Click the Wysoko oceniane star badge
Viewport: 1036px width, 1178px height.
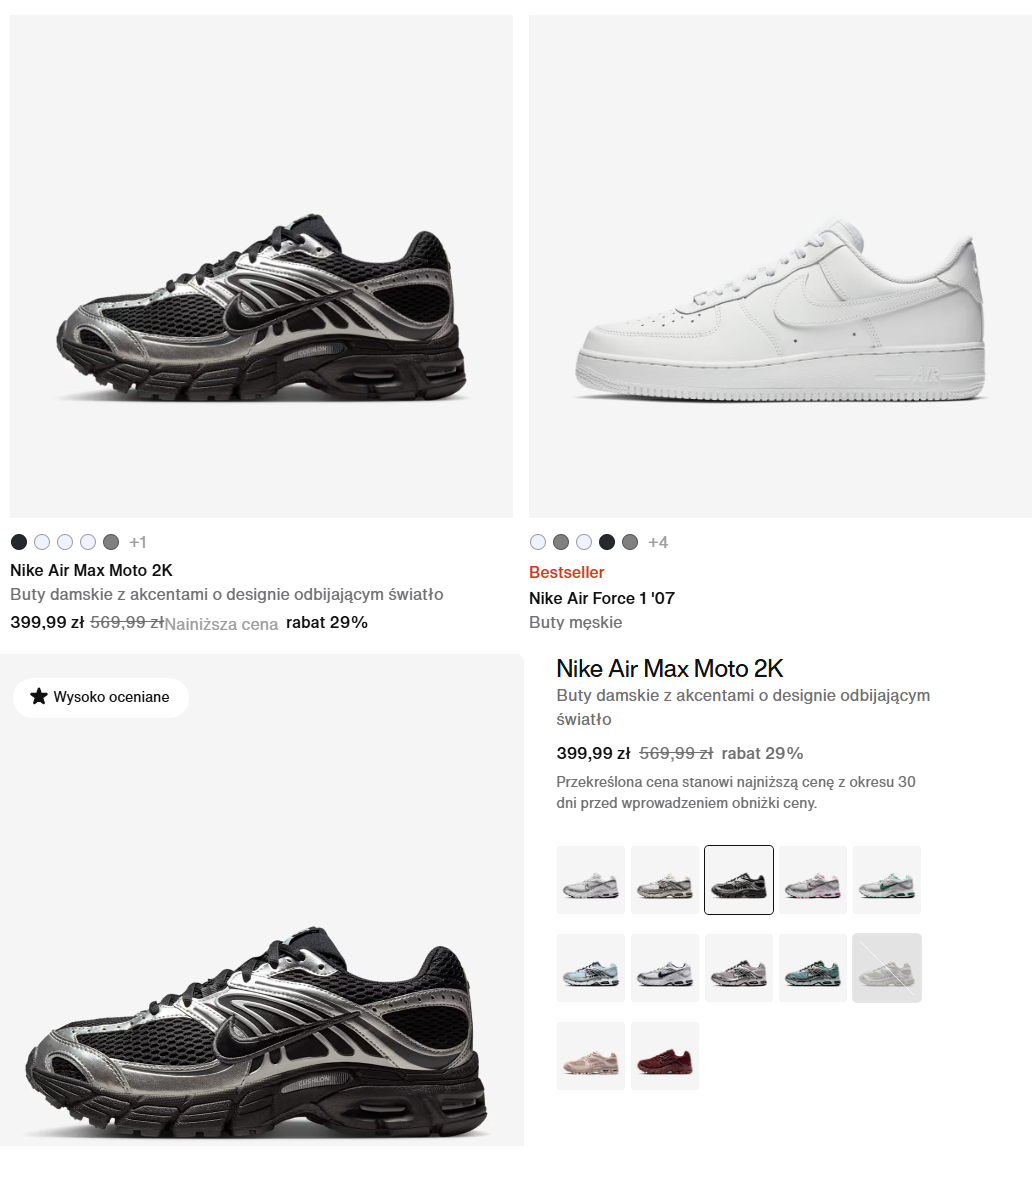coord(101,697)
